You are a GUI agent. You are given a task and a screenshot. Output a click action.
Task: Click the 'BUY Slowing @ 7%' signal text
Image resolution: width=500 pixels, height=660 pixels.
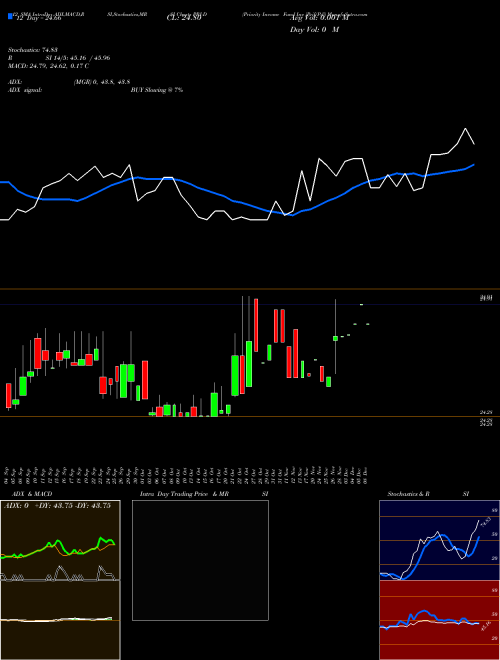coord(157,90)
